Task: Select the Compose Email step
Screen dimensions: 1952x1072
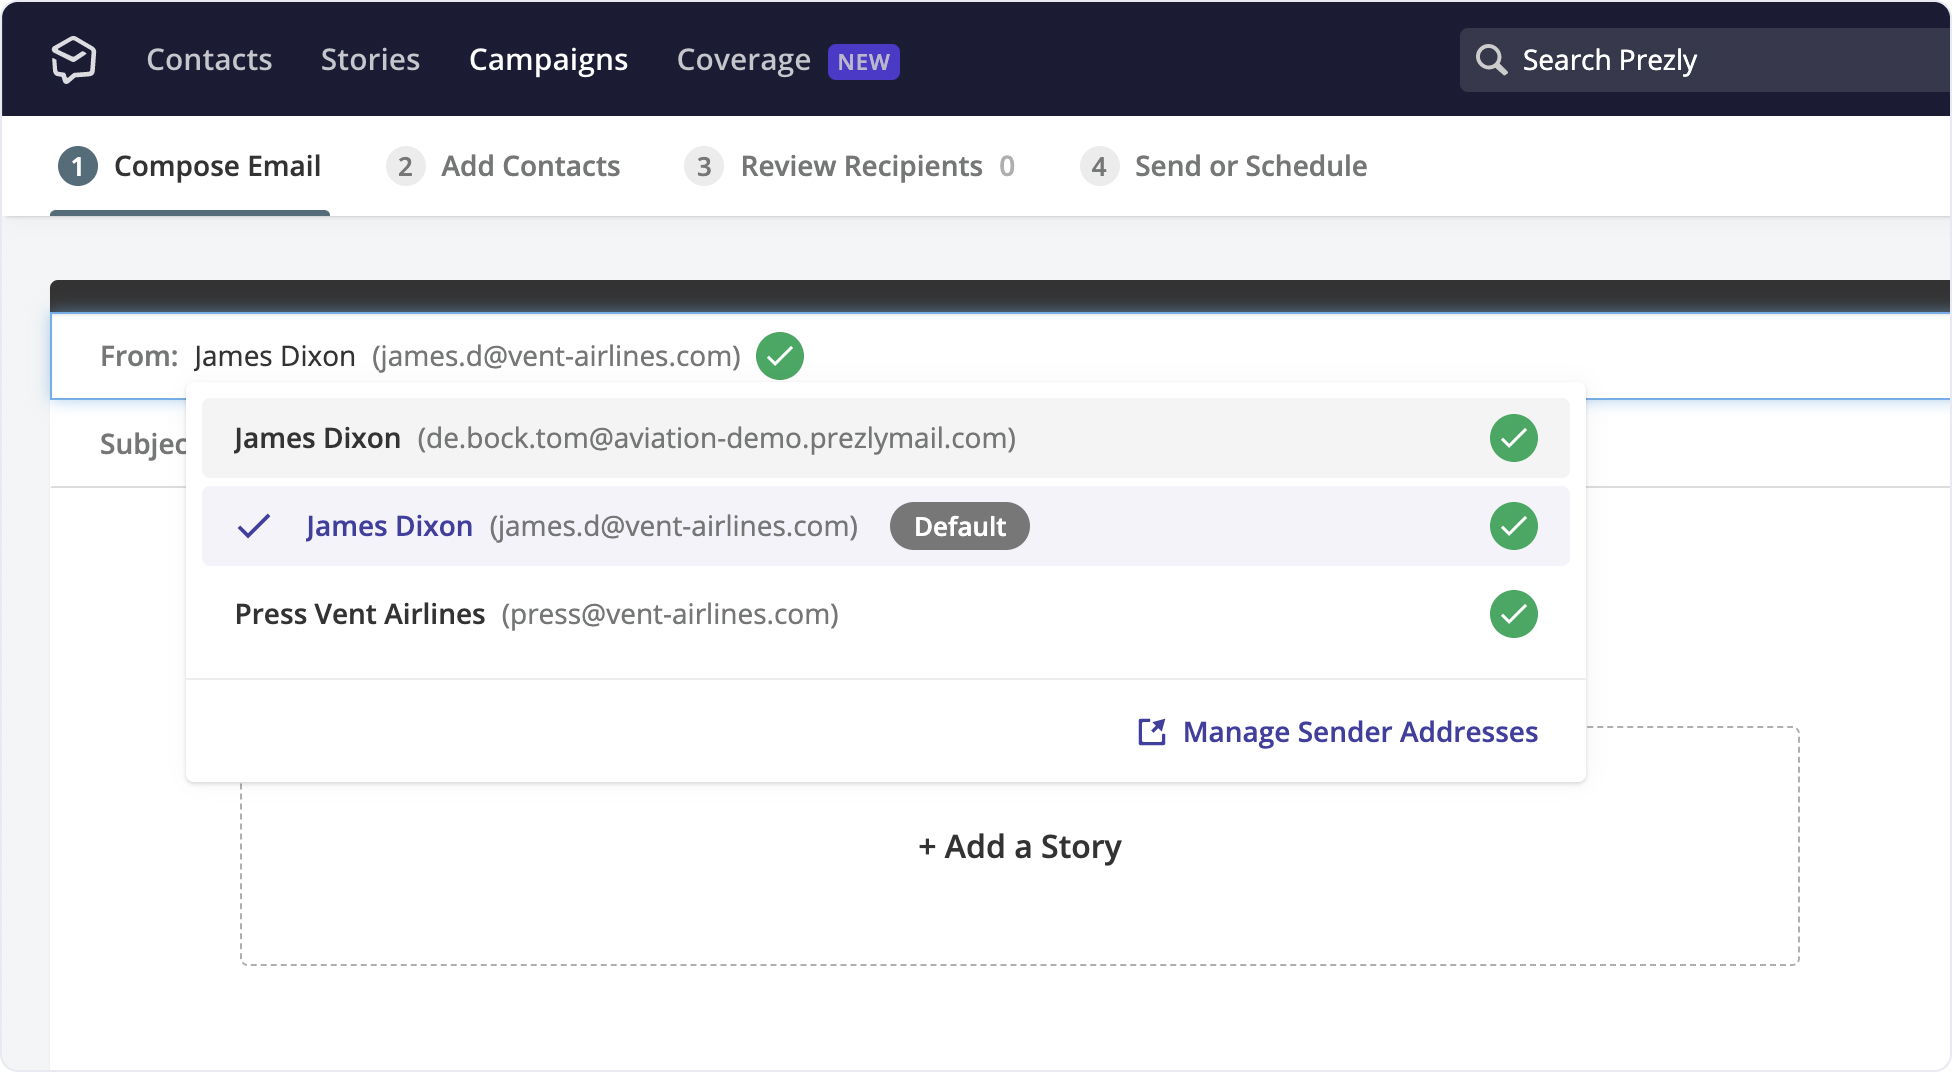Action: [190, 166]
